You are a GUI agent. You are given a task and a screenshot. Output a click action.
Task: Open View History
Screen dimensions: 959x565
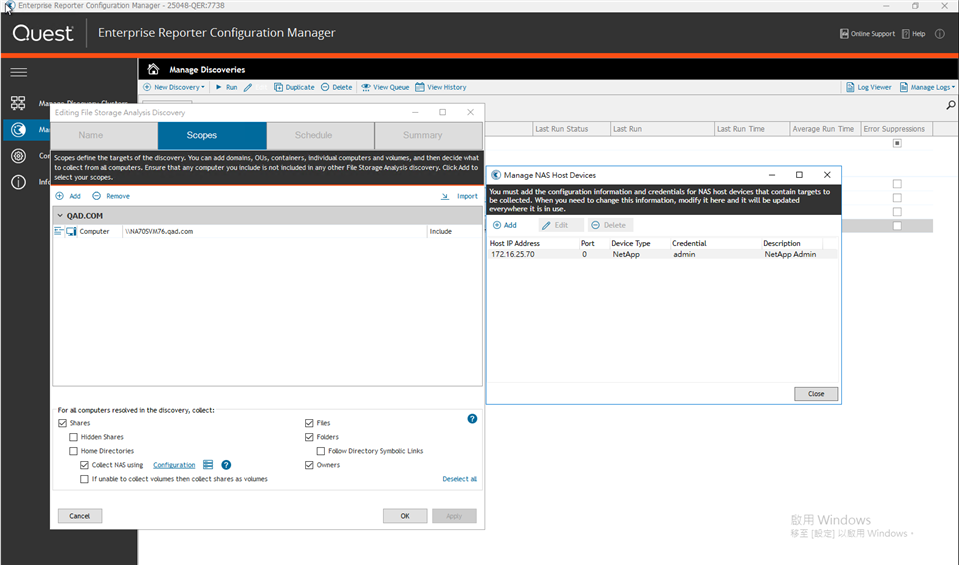(x=441, y=87)
